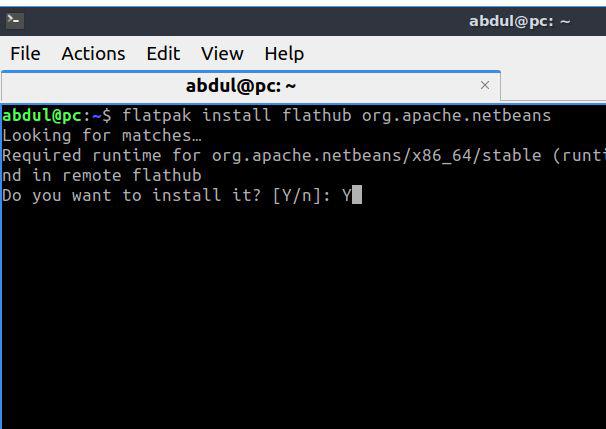
Task: Click the typed Y answer character
Action: pos(347,195)
